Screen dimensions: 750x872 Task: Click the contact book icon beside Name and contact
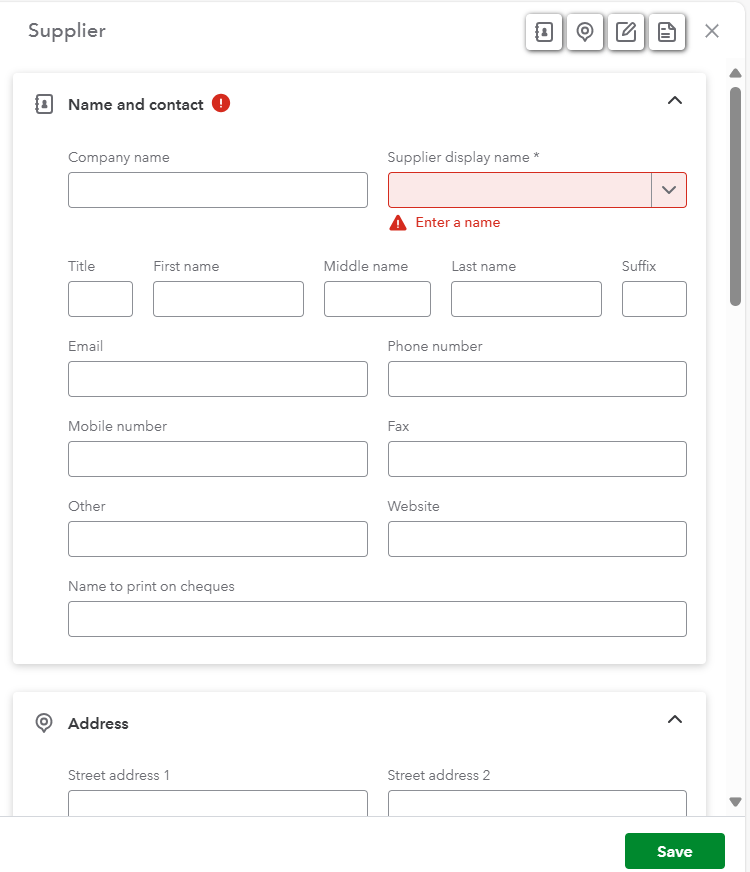click(44, 104)
